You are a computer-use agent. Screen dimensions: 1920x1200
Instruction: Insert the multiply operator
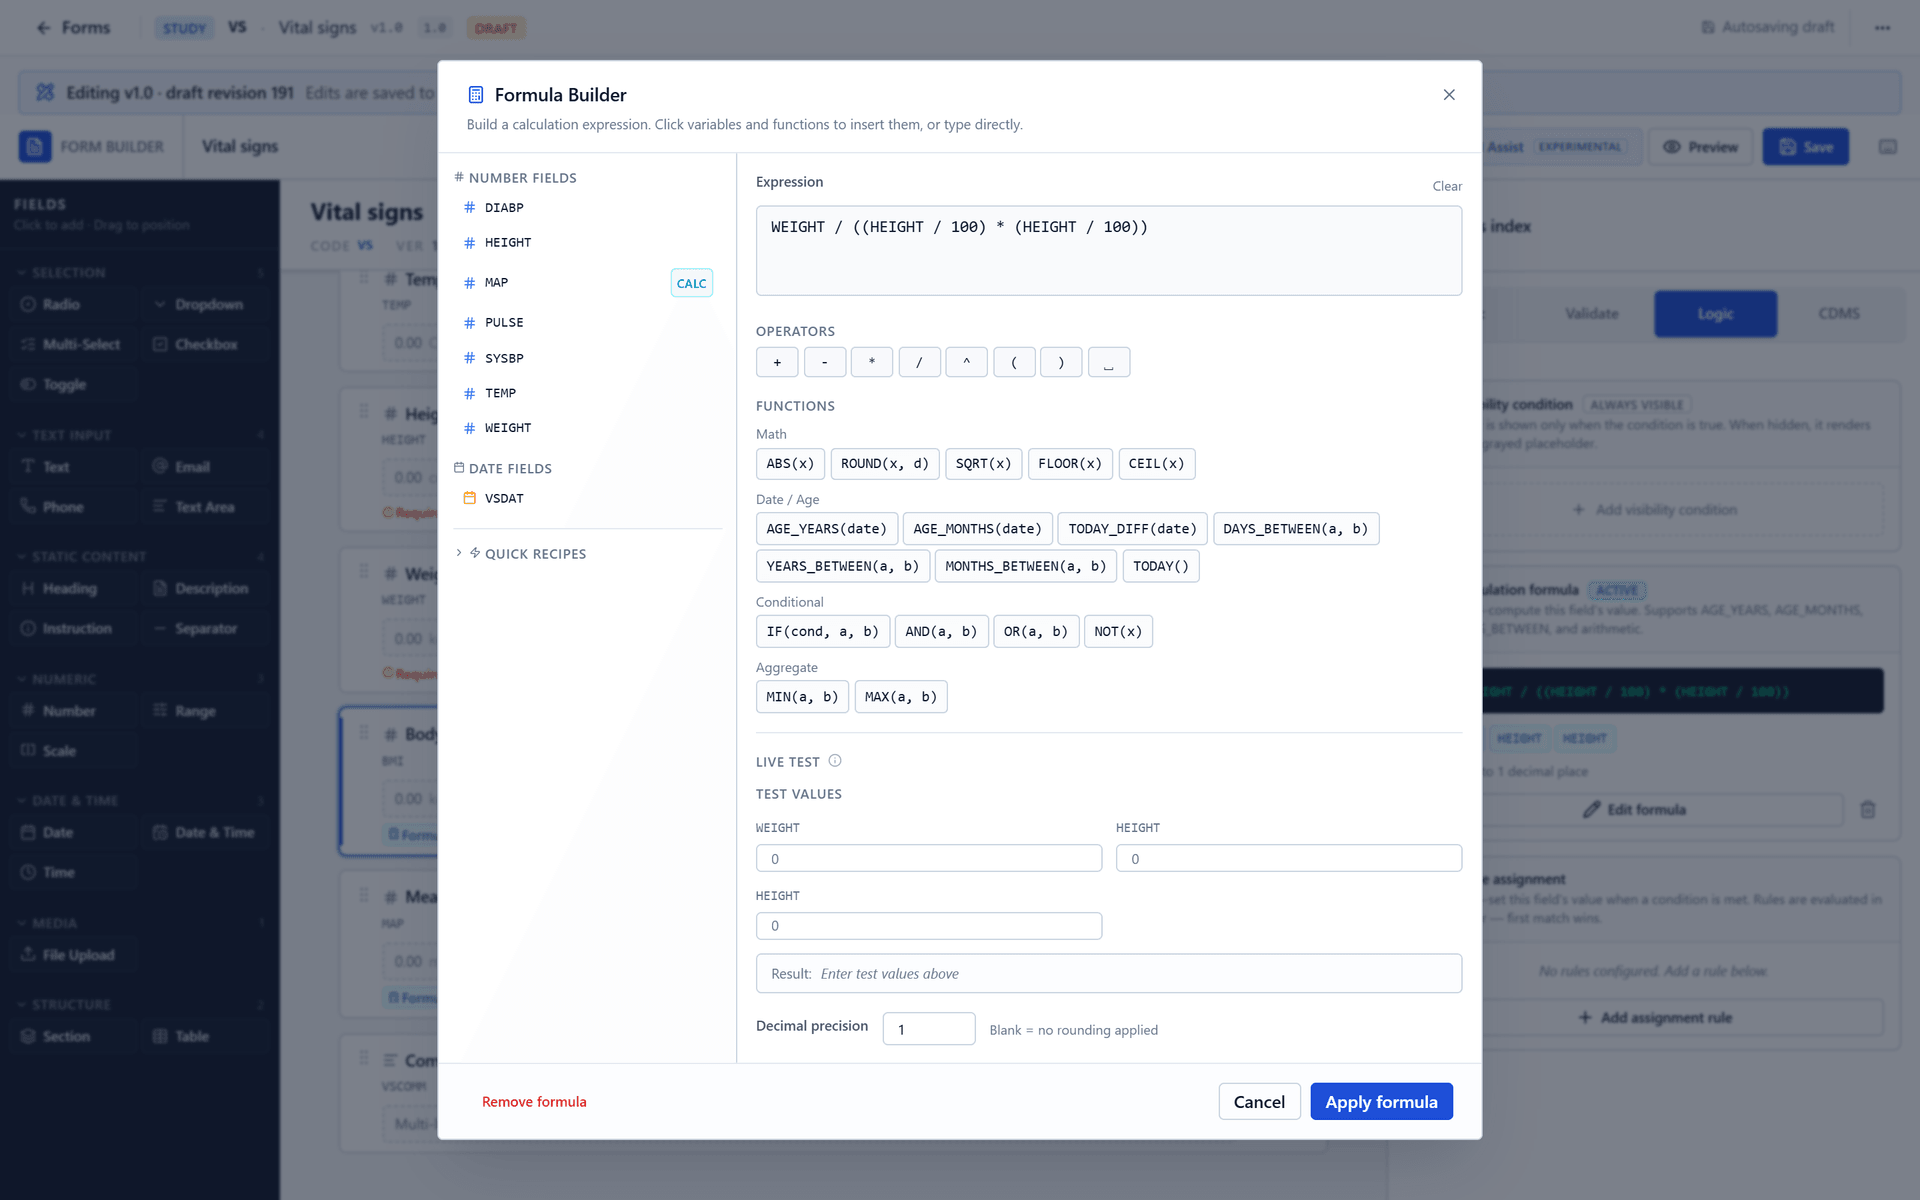pos(872,362)
